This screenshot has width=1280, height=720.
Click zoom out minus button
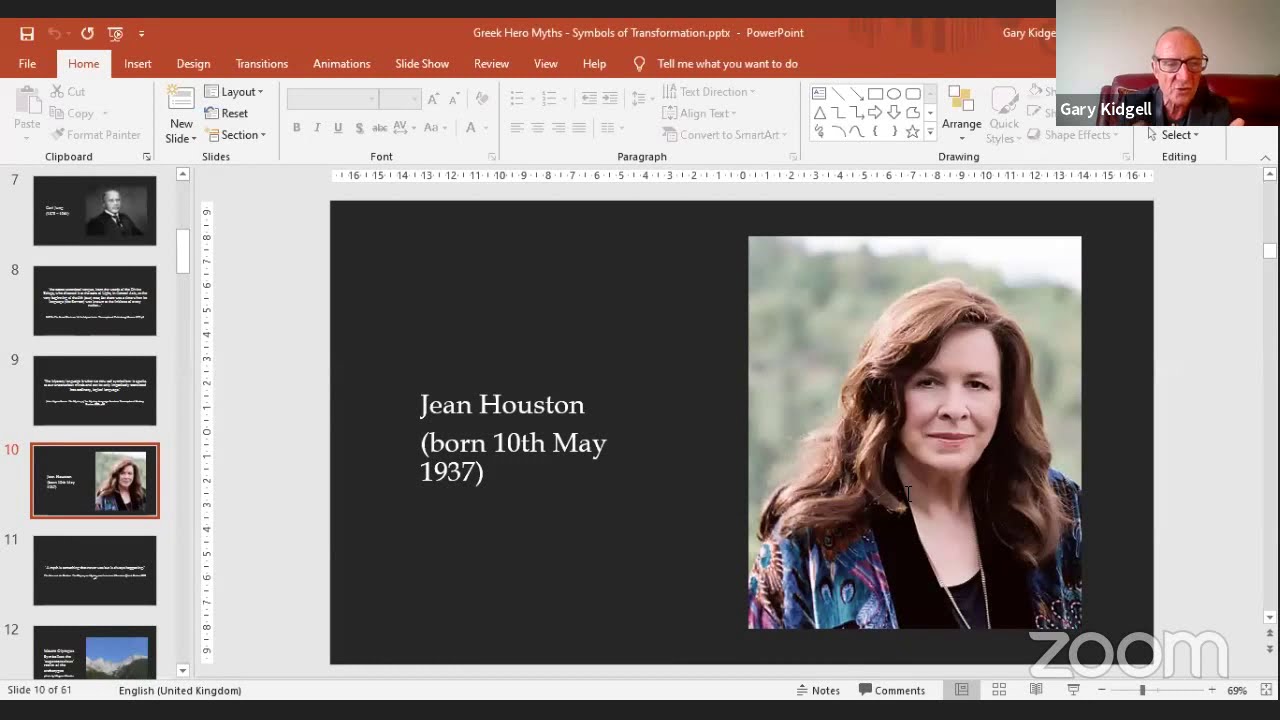coord(1101,690)
